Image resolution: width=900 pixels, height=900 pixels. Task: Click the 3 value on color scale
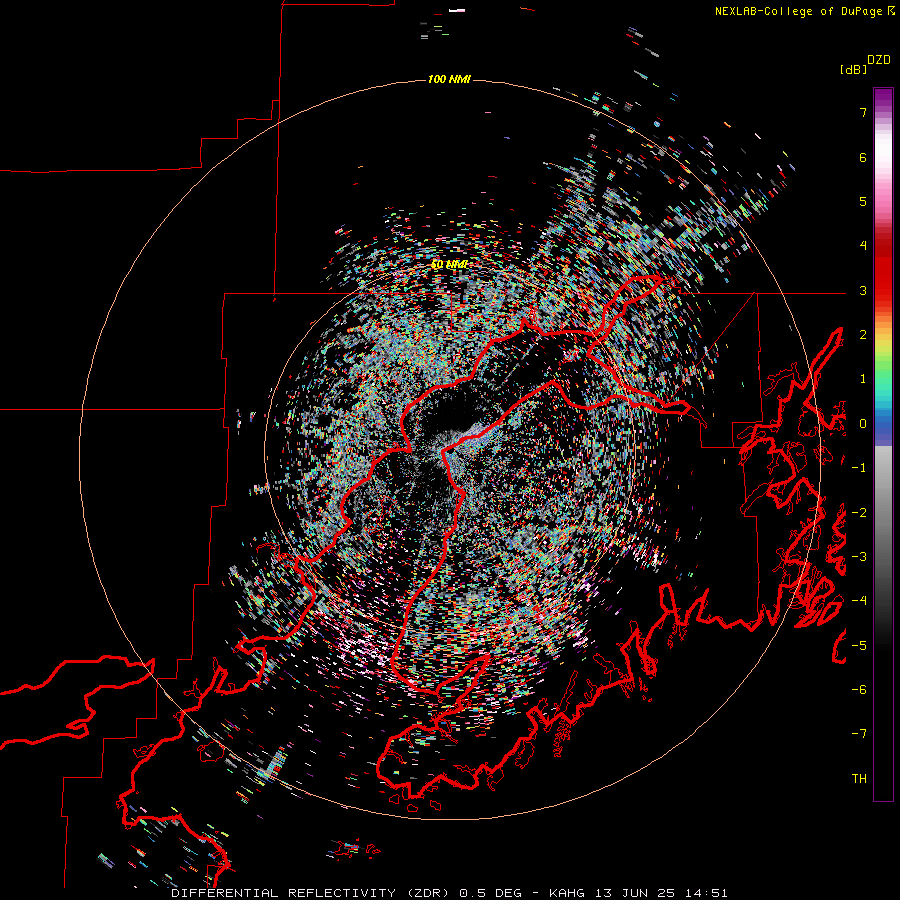click(863, 290)
